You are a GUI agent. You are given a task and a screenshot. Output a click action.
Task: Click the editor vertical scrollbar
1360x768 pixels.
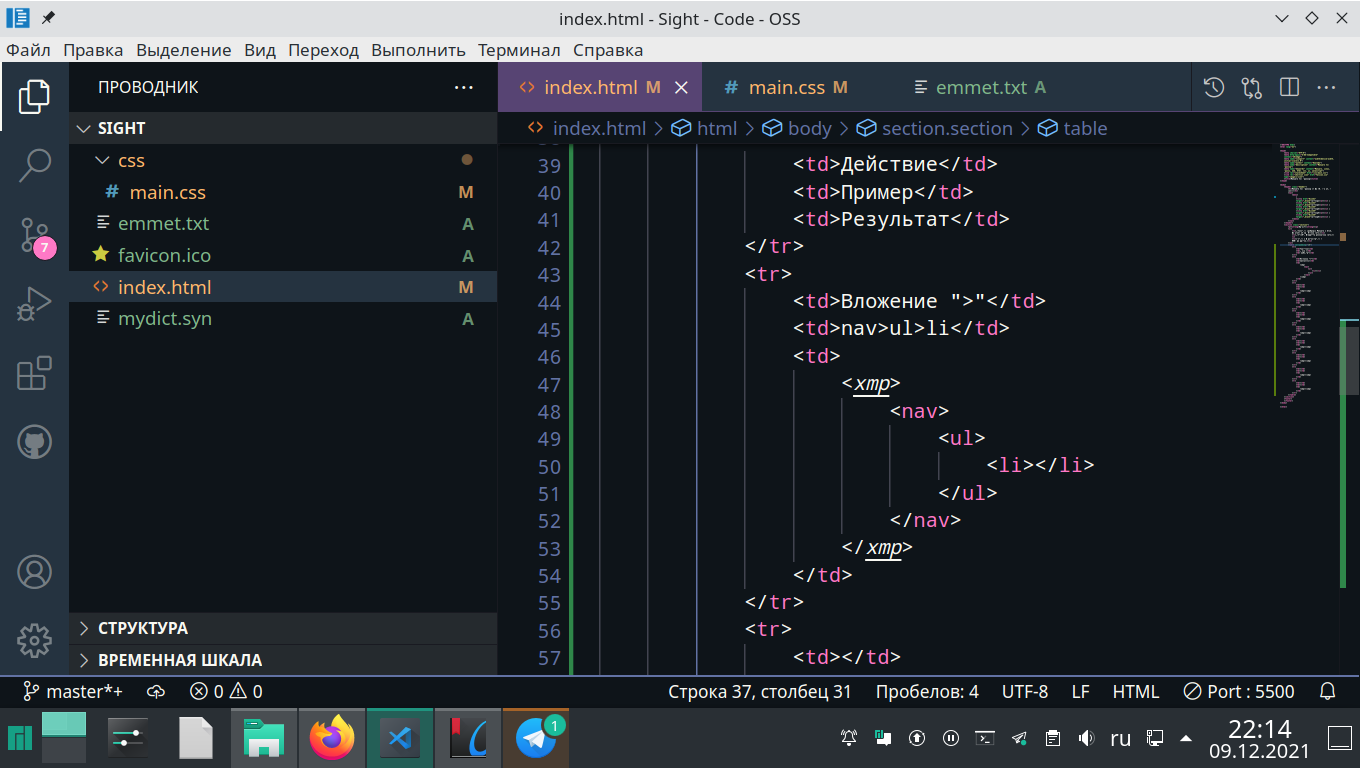coord(1349,360)
